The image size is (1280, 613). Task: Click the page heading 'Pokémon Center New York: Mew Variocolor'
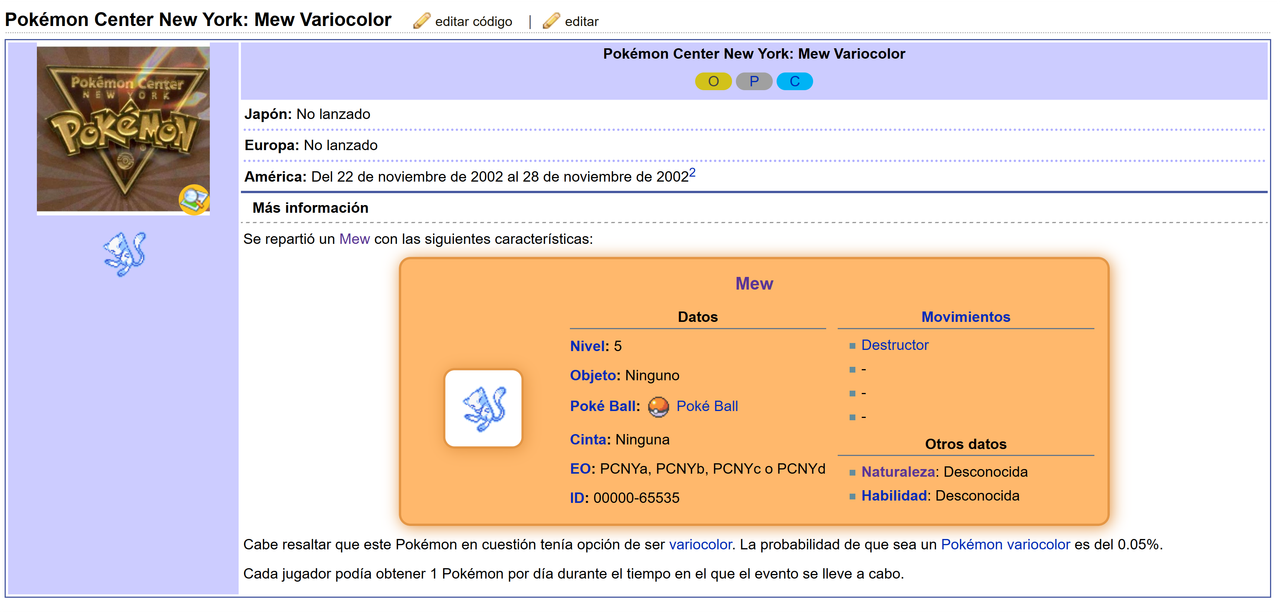coord(198,20)
